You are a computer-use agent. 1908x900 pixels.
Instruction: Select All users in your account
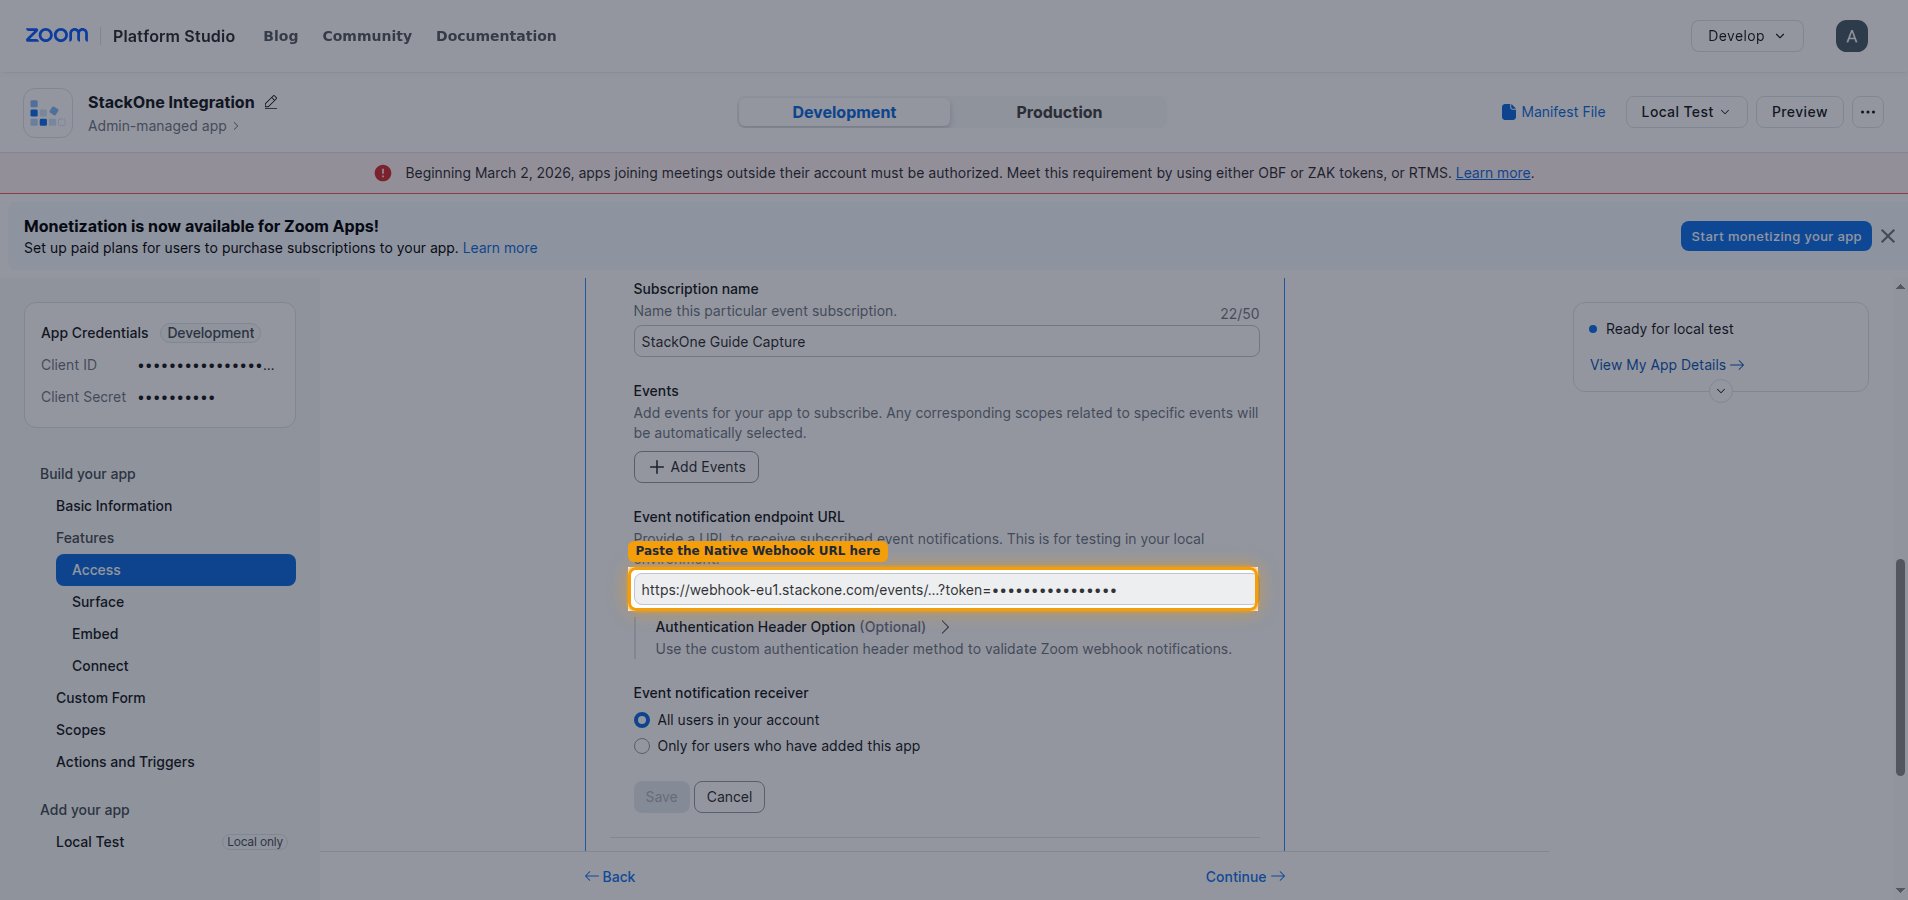(x=642, y=720)
